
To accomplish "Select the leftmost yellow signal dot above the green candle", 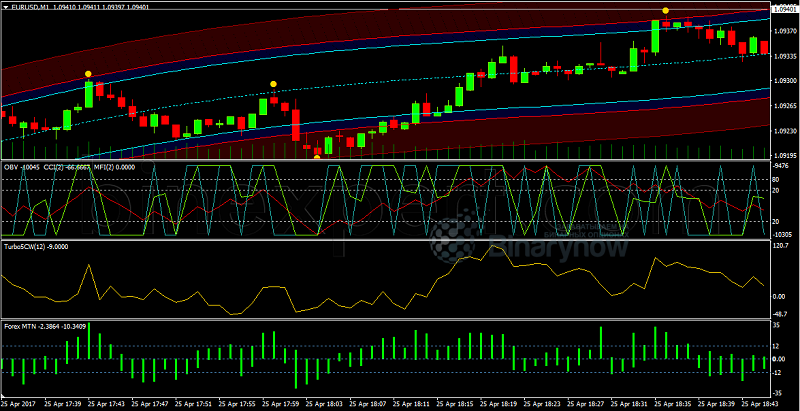I will pos(89,74).
